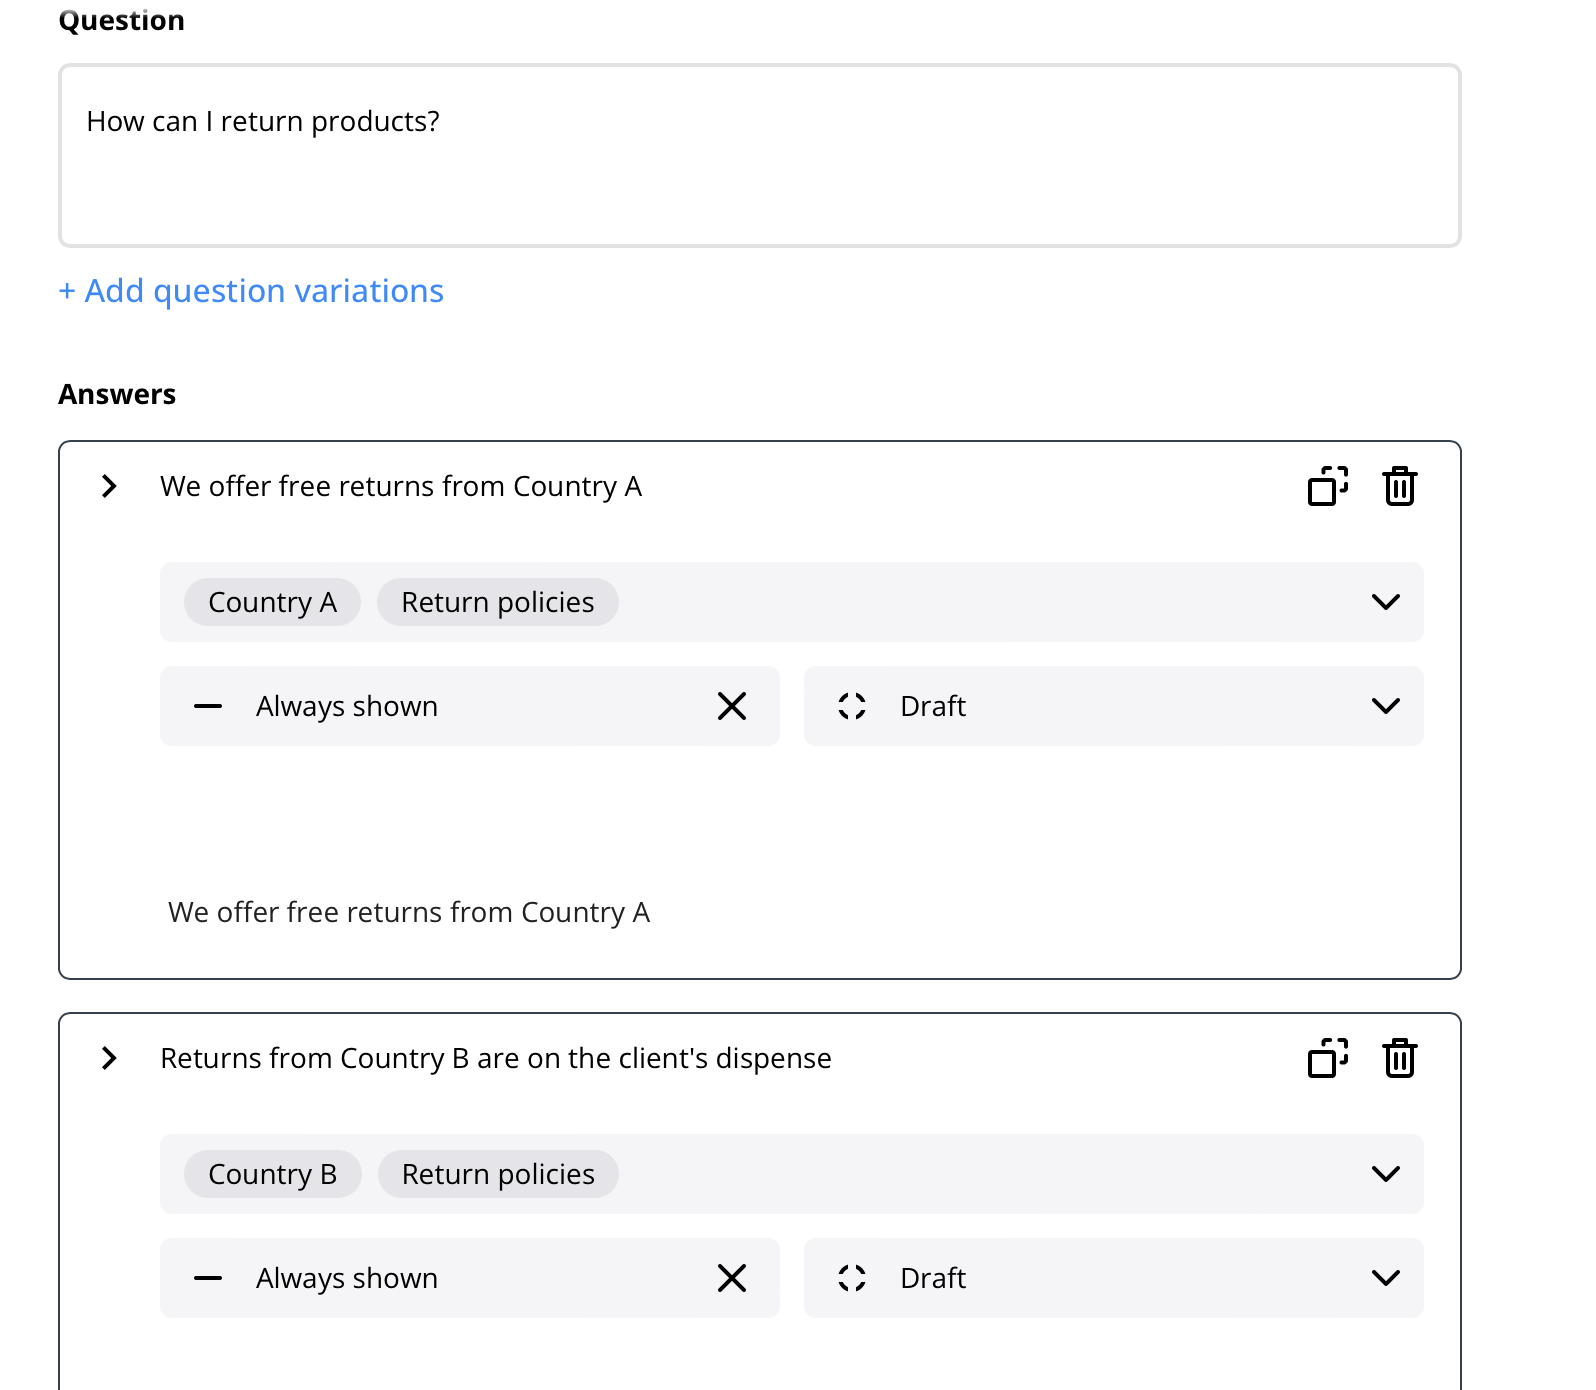Click Add question variations link
Screen dimensions: 1596x1390
(x=251, y=291)
